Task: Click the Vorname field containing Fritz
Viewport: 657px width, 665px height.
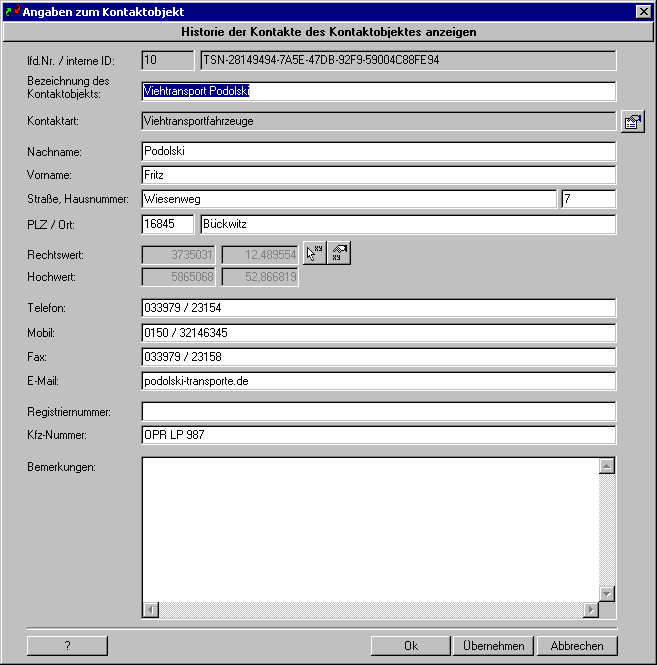Action: coord(378,175)
